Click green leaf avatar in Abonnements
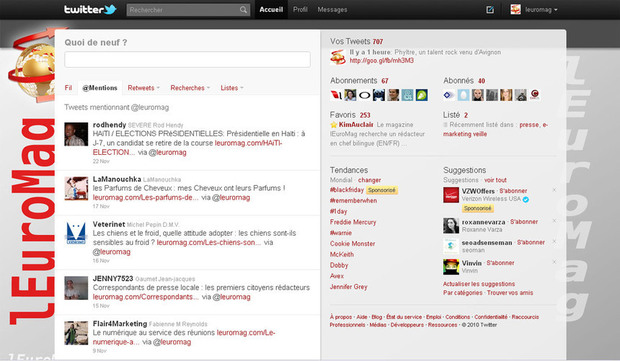This screenshot has height=361, width=620. point(422,95)
